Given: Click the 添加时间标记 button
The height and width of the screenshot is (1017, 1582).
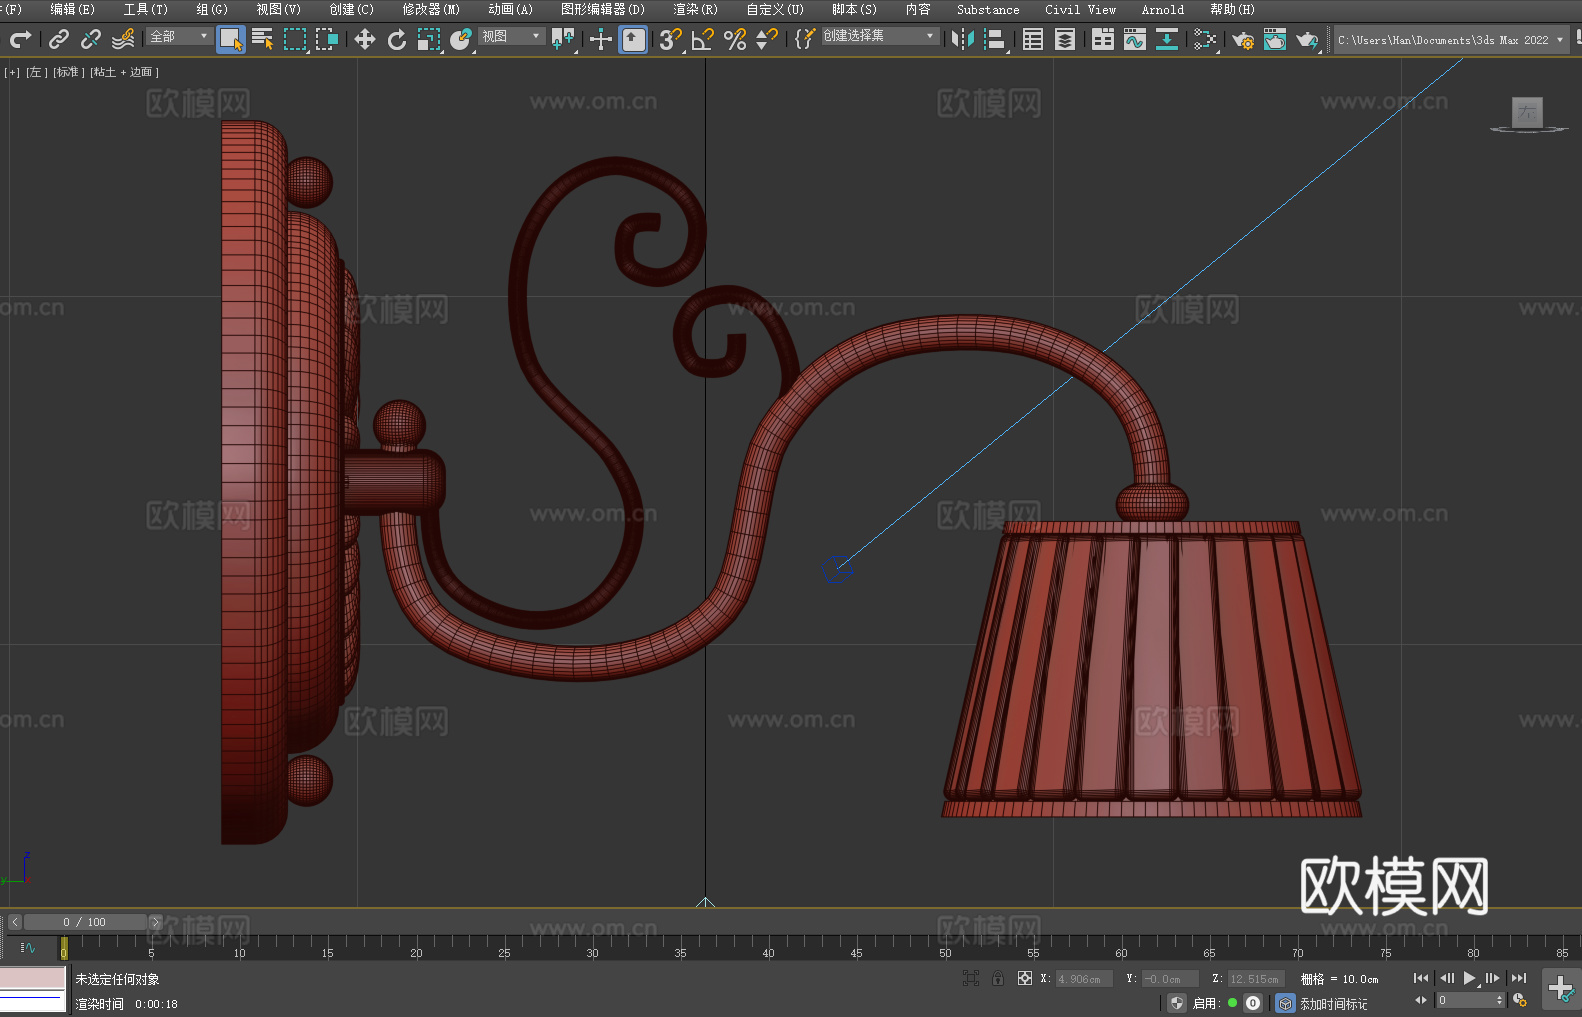Looking at the screenshot, I should [x=1333, y=1003].
